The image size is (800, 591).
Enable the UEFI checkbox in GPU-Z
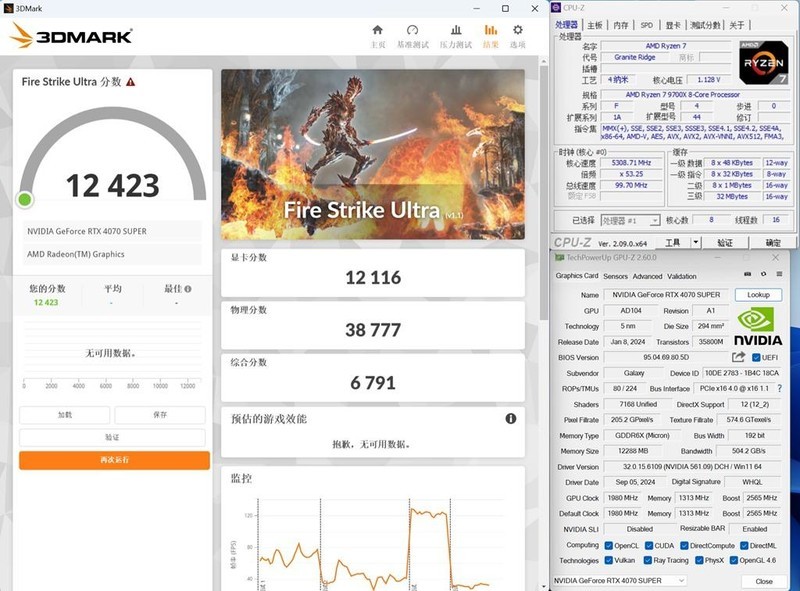(756, 357)
